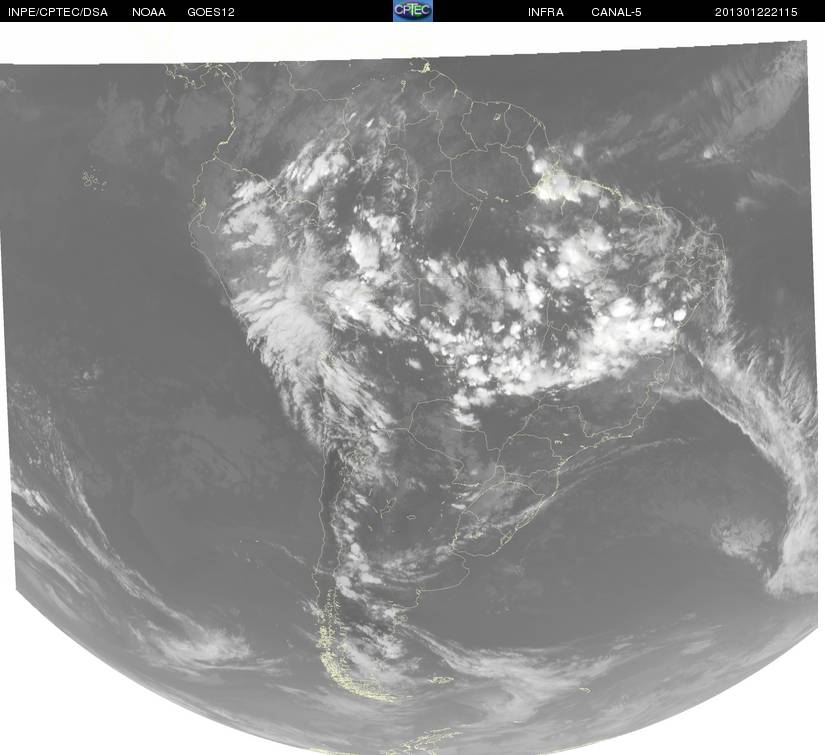Click the 201301222115 timestamp
The image size is (825, 755).
click(x=756, y=12)
